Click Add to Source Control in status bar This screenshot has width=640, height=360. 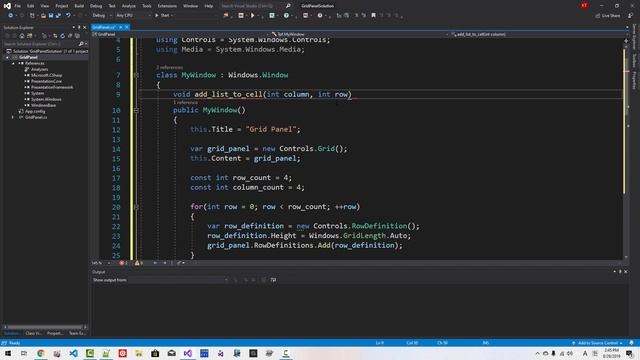[x=597, y=343]
